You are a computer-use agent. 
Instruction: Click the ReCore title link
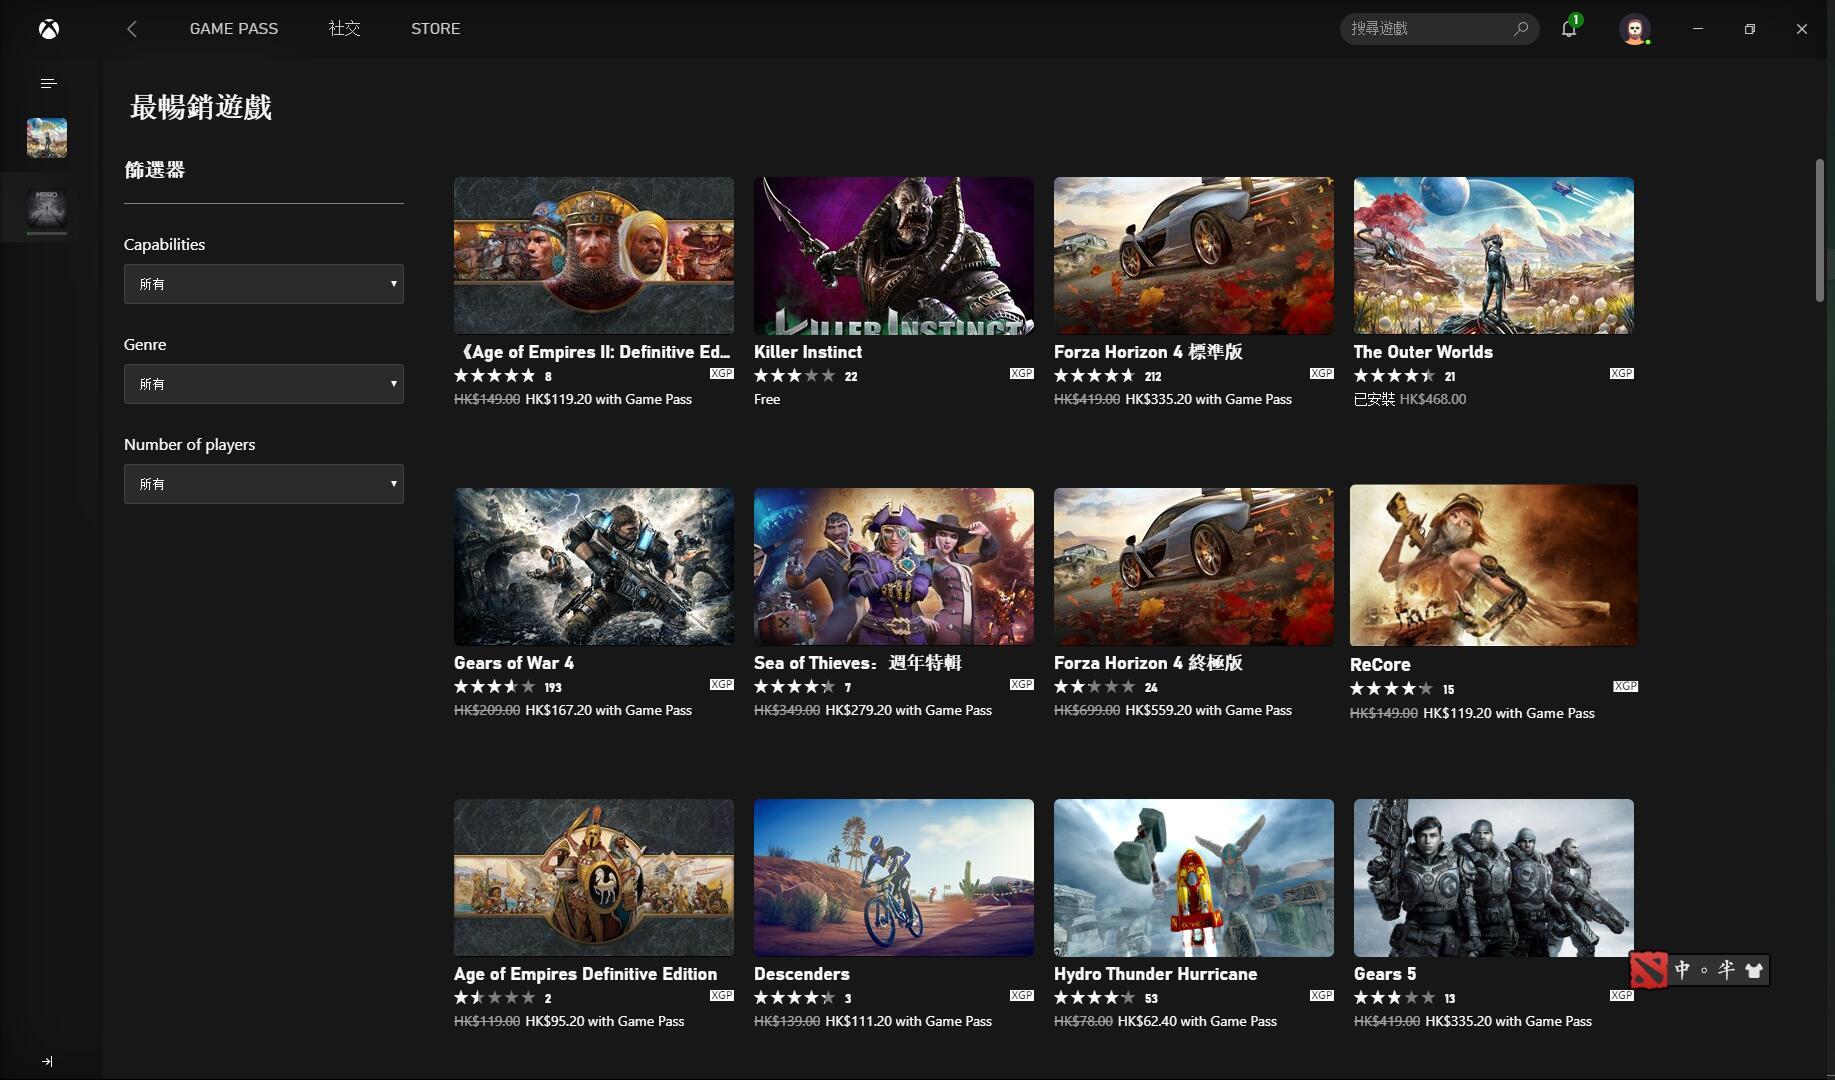[1380, 665]
